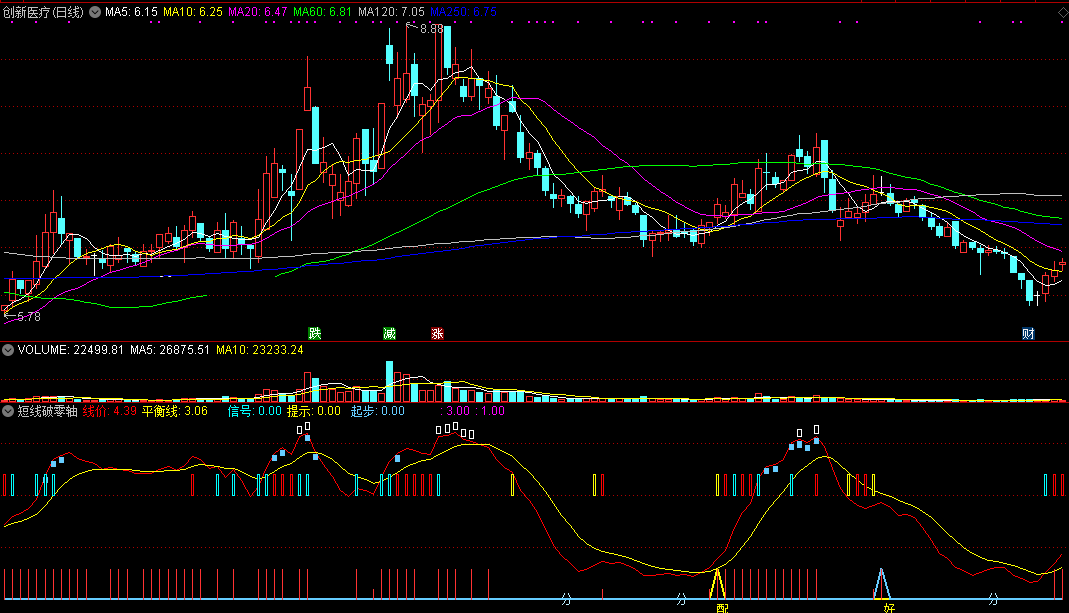The image size is (1069, 613).
Task: Click the 提示: 0.00 value
Action: click(314, 411)
